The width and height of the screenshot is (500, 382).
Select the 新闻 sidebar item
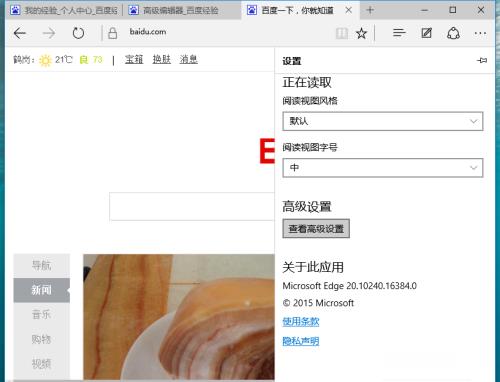click(x=42, y=290)
